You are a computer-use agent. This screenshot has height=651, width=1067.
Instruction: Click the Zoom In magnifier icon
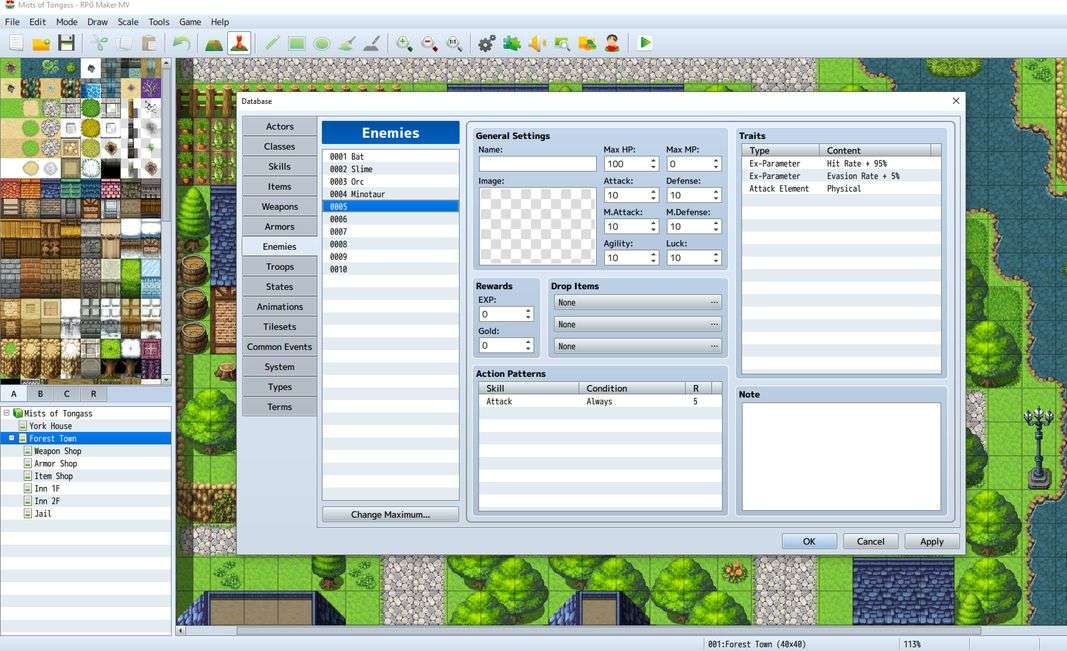click(x=404, y=43)
